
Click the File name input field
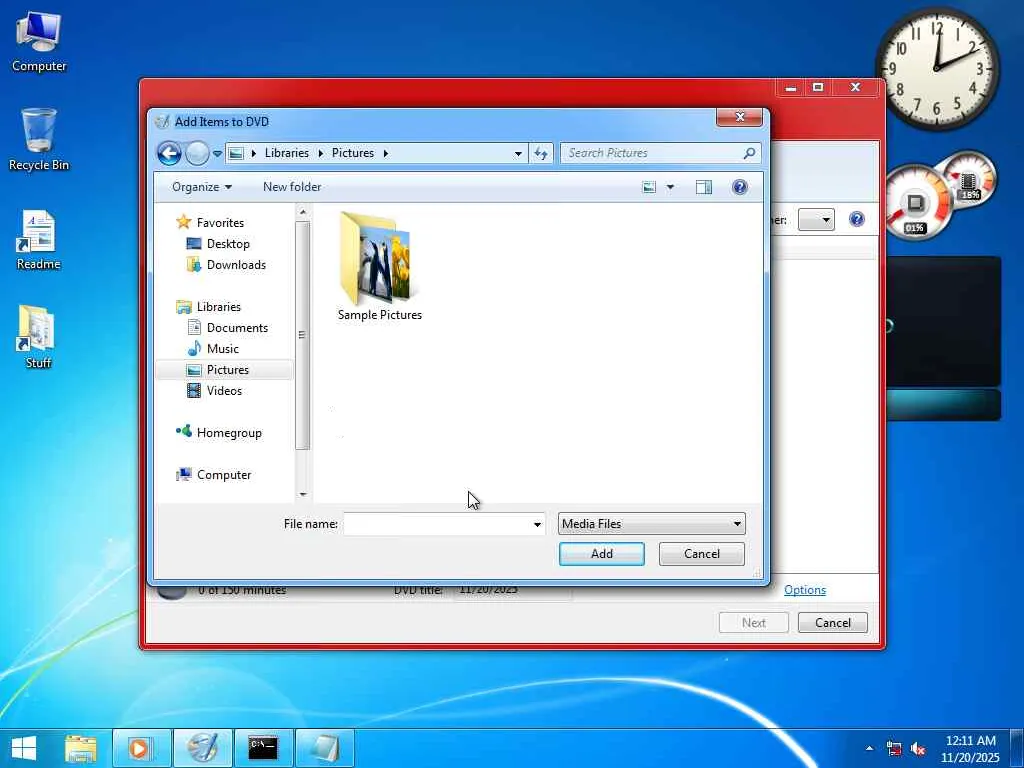tap(436, 524)
